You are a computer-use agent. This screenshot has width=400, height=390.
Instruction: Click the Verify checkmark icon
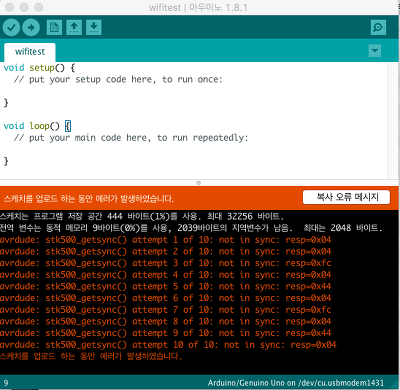11,27
